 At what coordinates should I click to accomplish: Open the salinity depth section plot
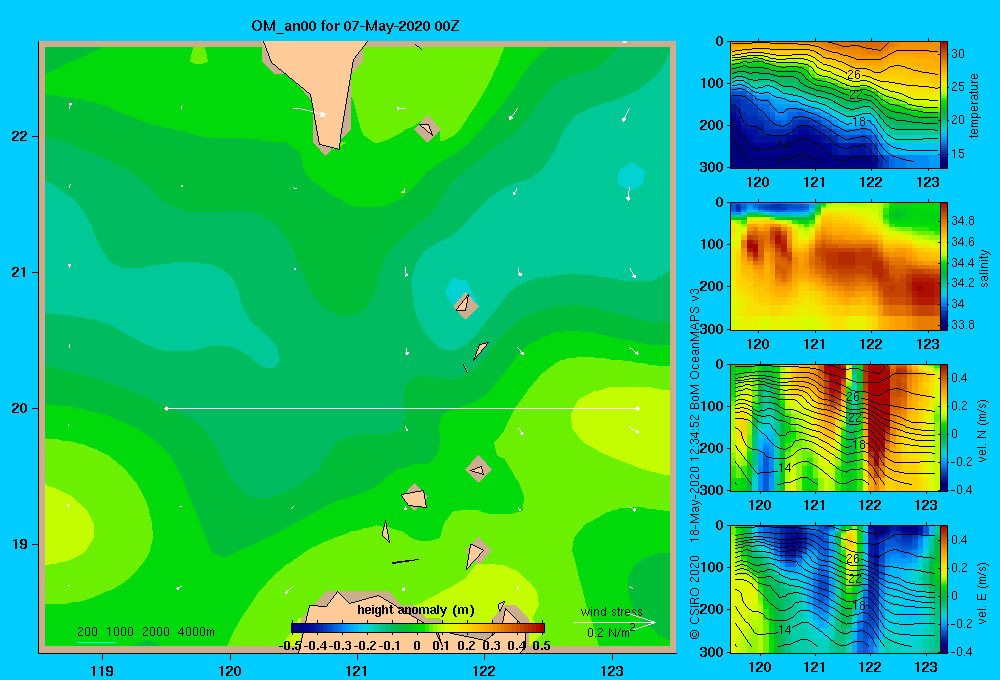(x=835, y=266)
